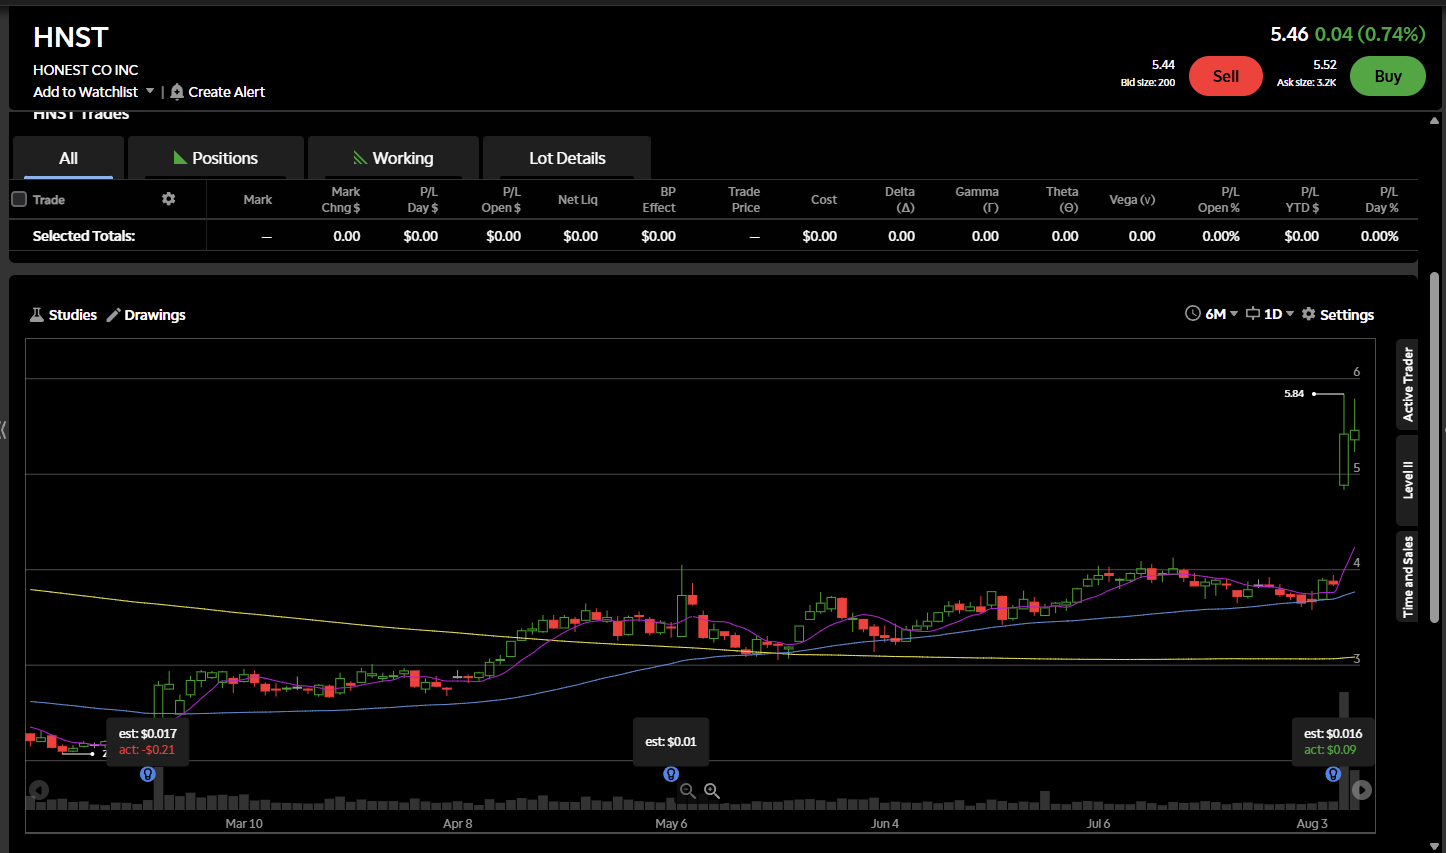Open the 1D aggregation dropdown
Viewport: 1446px width, 853px height.
(x=1270, y=314)
